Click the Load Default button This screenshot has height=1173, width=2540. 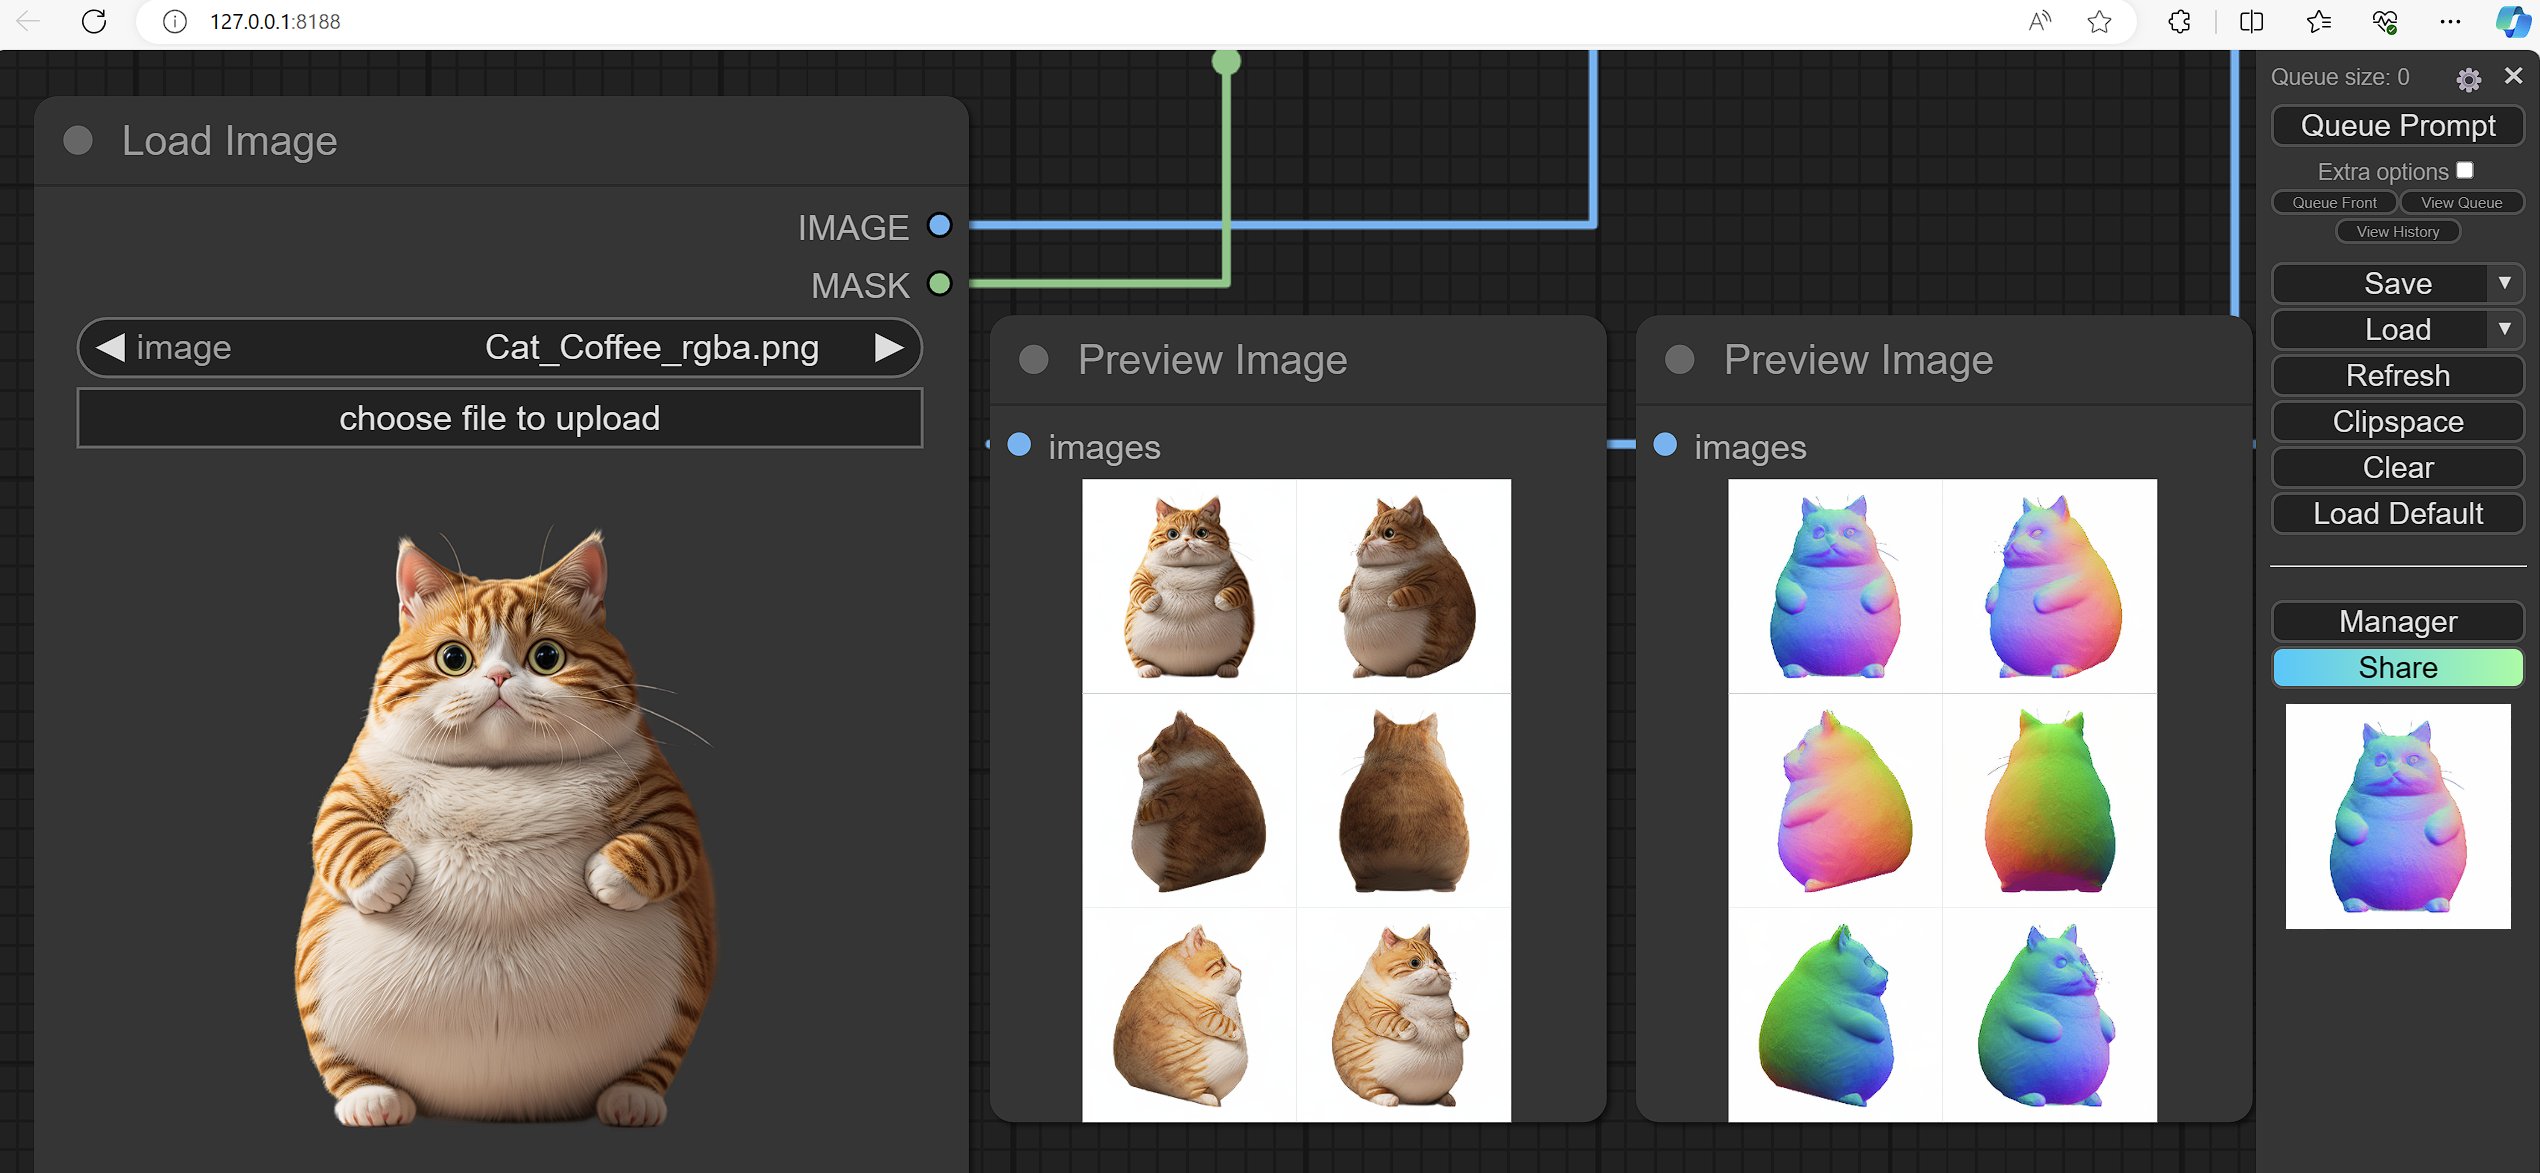point(2397,515)
